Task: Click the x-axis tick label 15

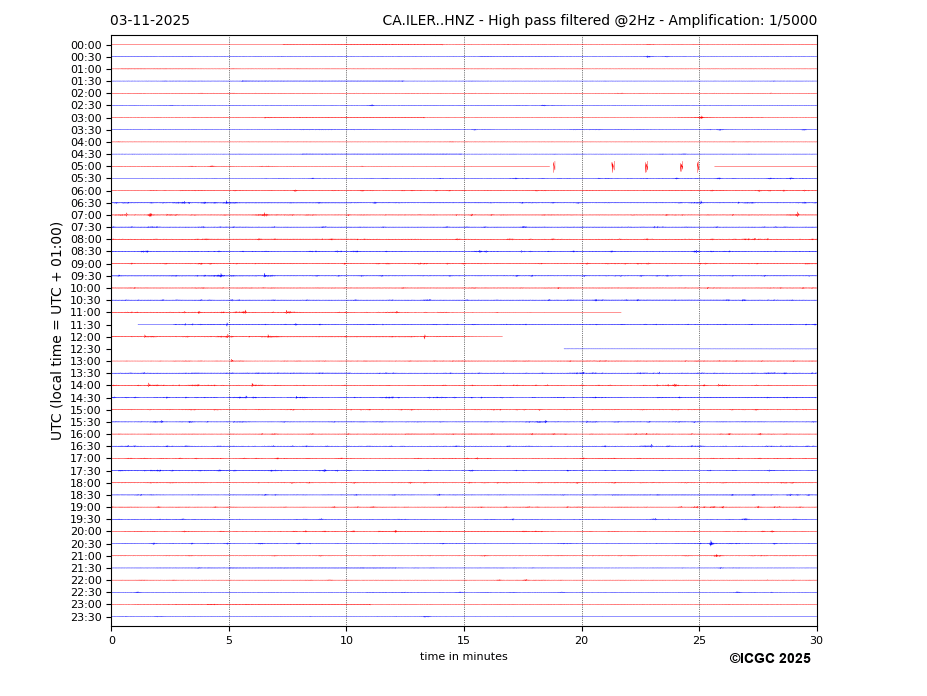Action: (464, 640)
